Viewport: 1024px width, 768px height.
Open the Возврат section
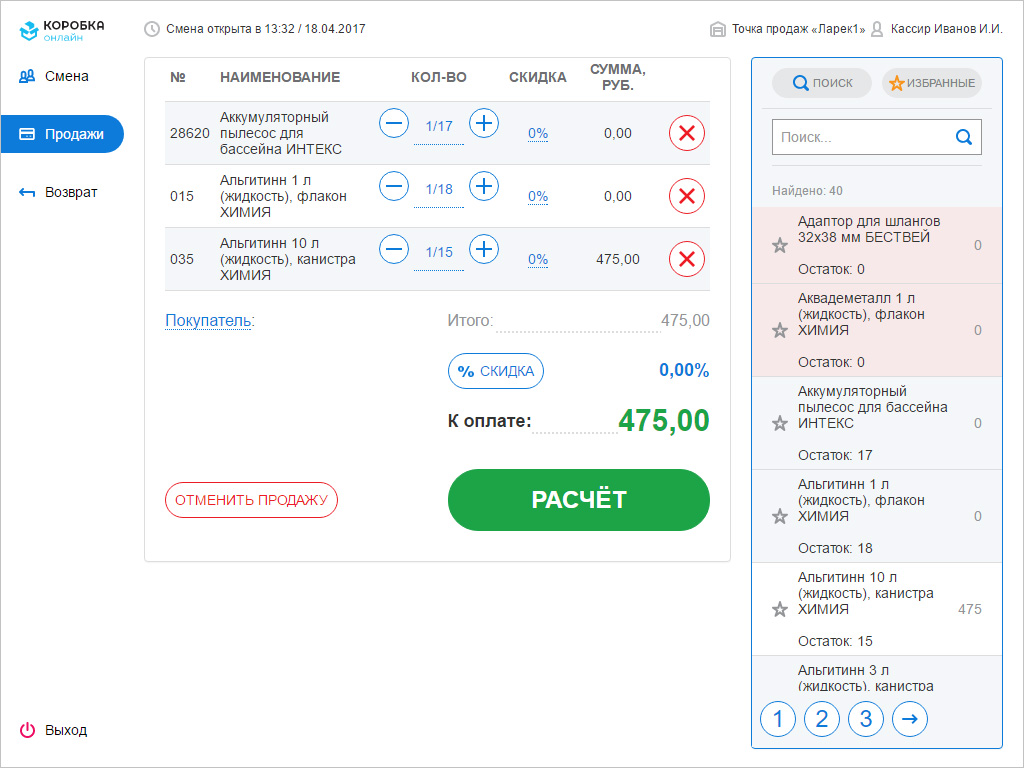58,192
